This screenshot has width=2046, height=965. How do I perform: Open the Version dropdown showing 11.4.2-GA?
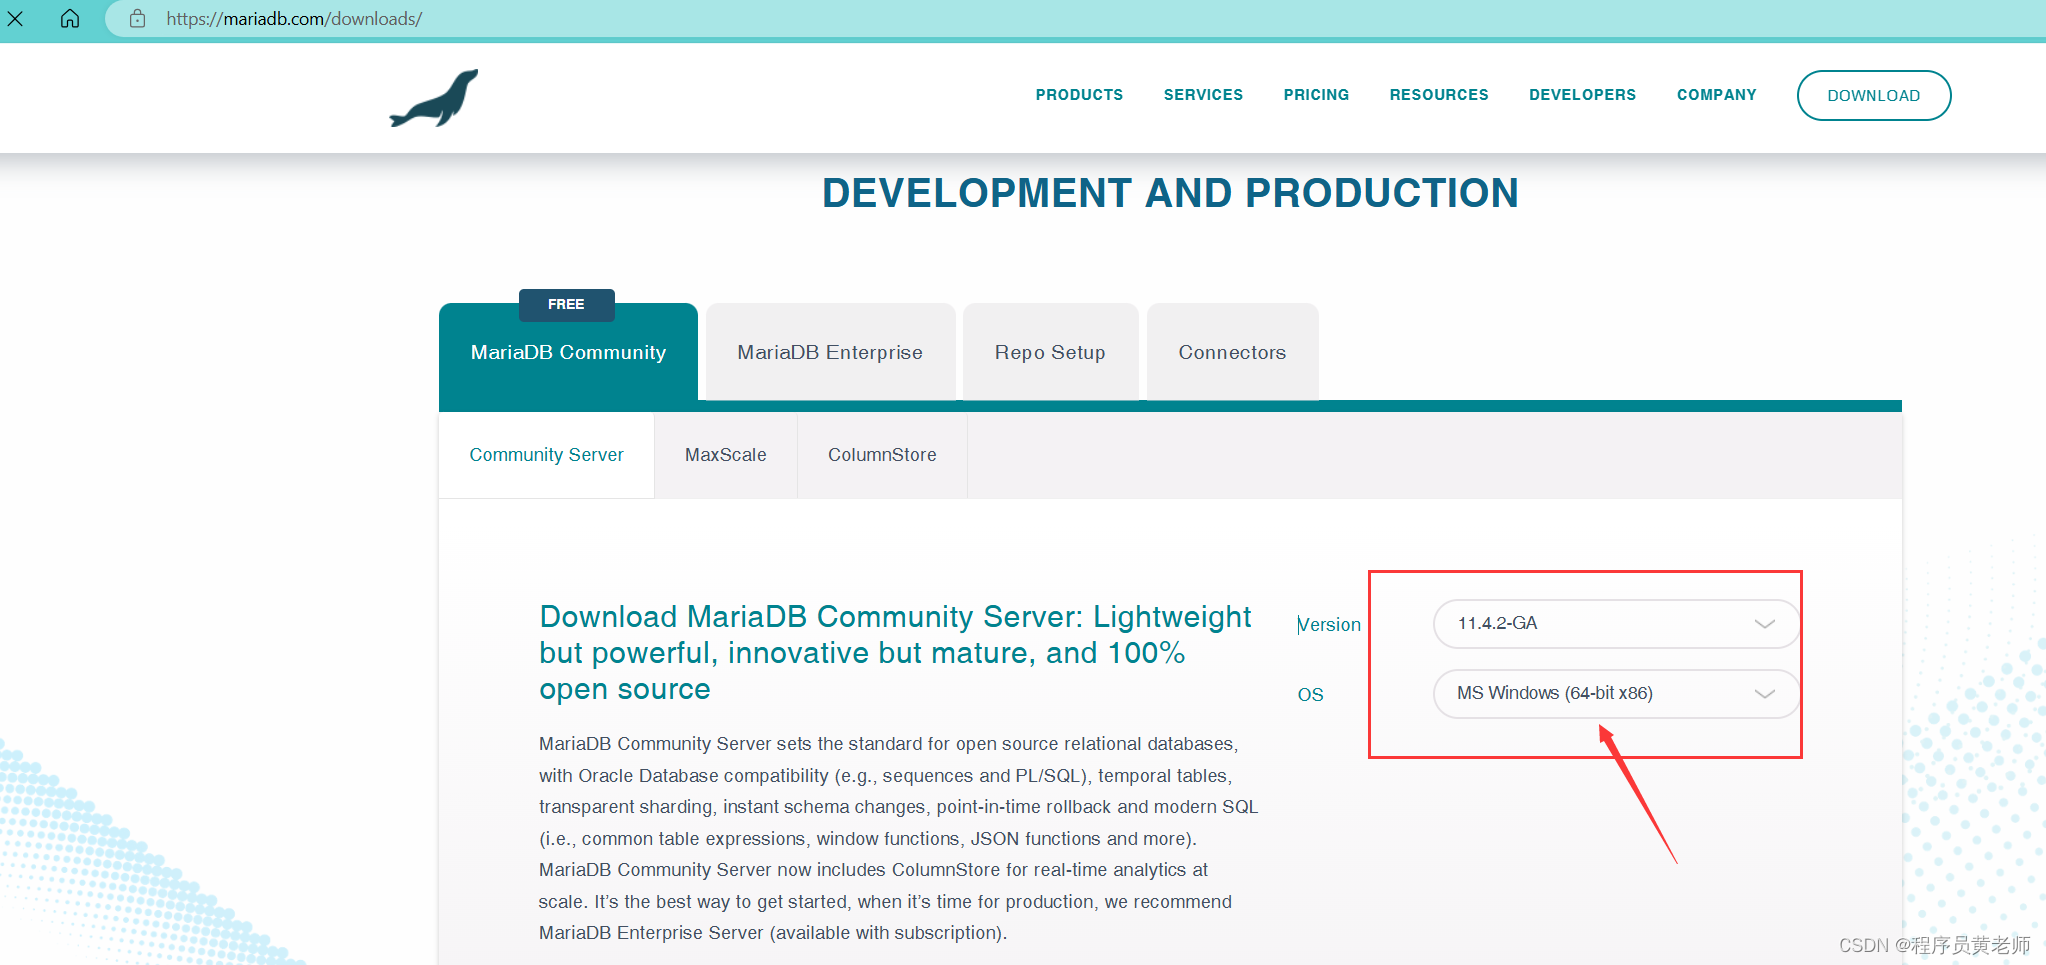pyautogui.click(x=1616, y=624)
